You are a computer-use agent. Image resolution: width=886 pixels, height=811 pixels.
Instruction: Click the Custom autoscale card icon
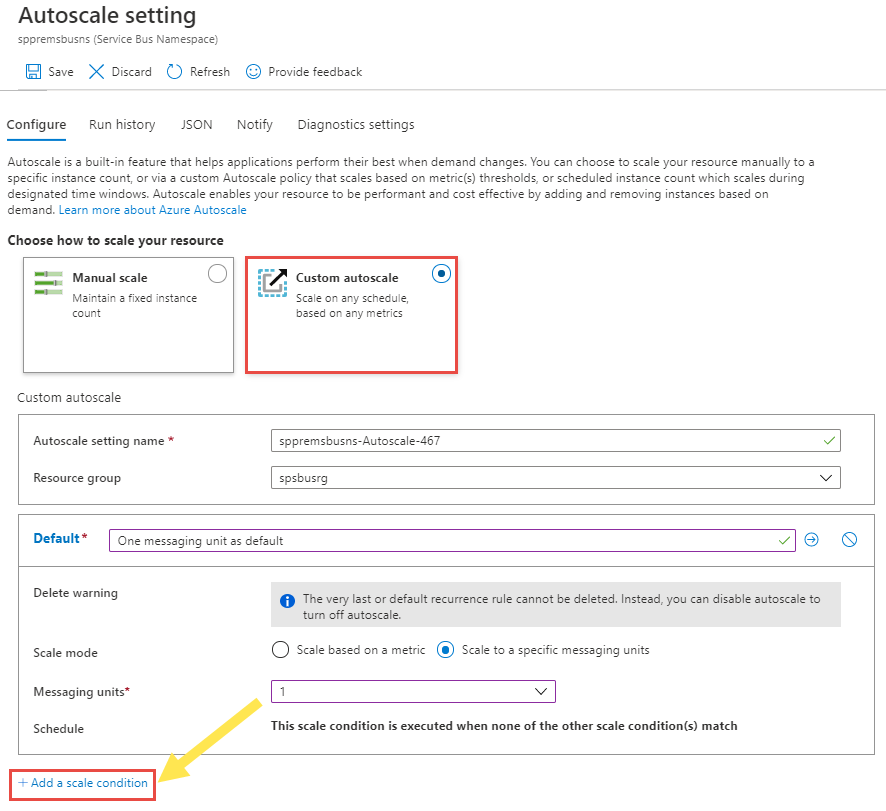coord(272,282)
